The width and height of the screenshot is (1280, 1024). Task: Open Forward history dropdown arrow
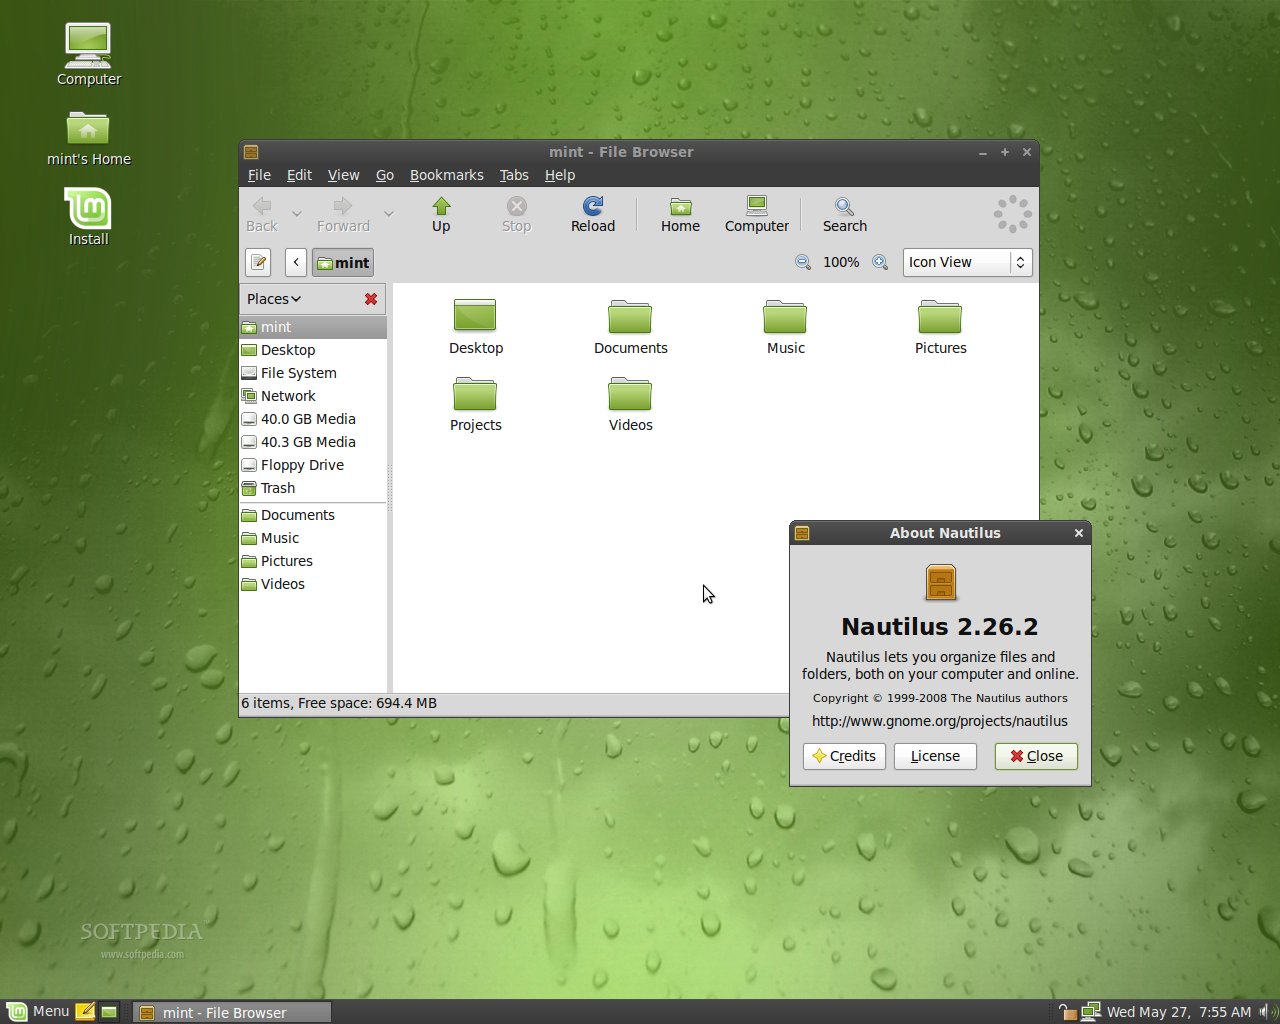point(388,213)
